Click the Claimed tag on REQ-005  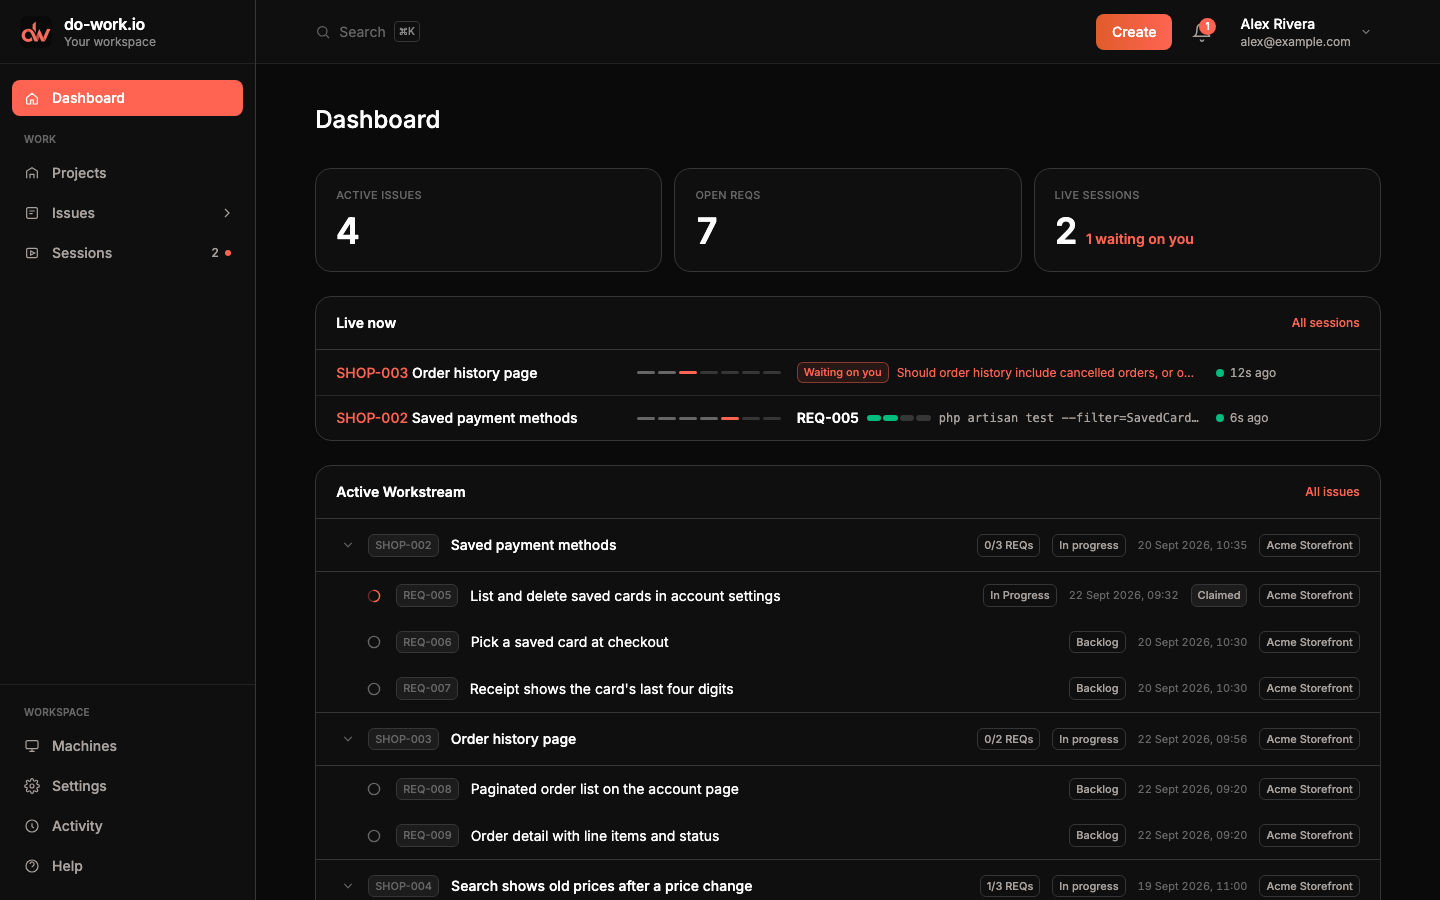(1219, 595)
